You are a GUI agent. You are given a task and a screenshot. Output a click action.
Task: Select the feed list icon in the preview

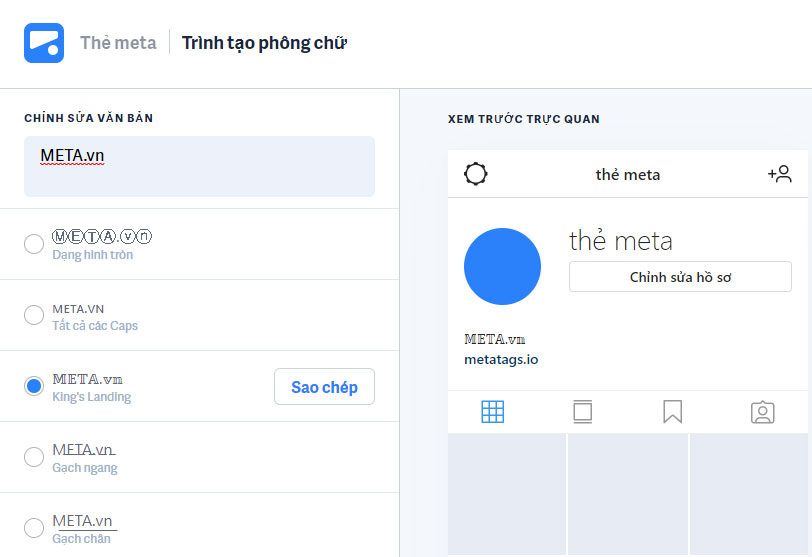point(583,412)
